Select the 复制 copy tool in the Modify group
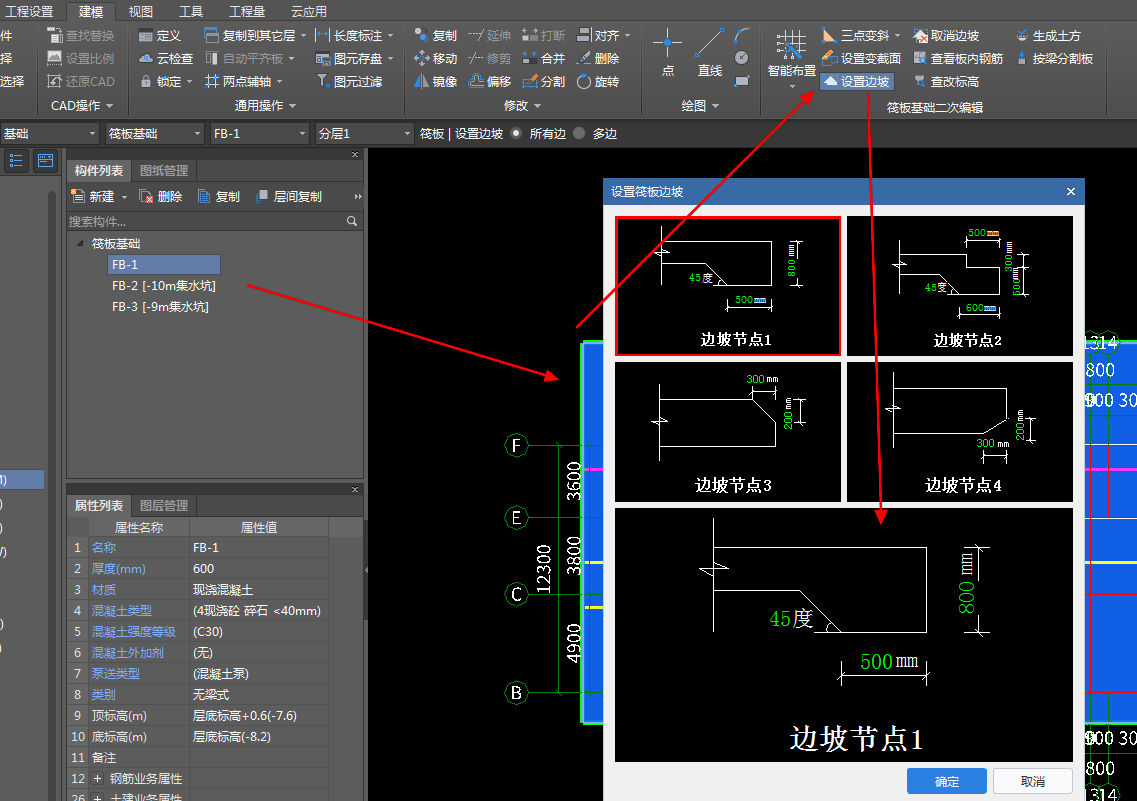This screenshot has width=1137, height=801. 436,35
